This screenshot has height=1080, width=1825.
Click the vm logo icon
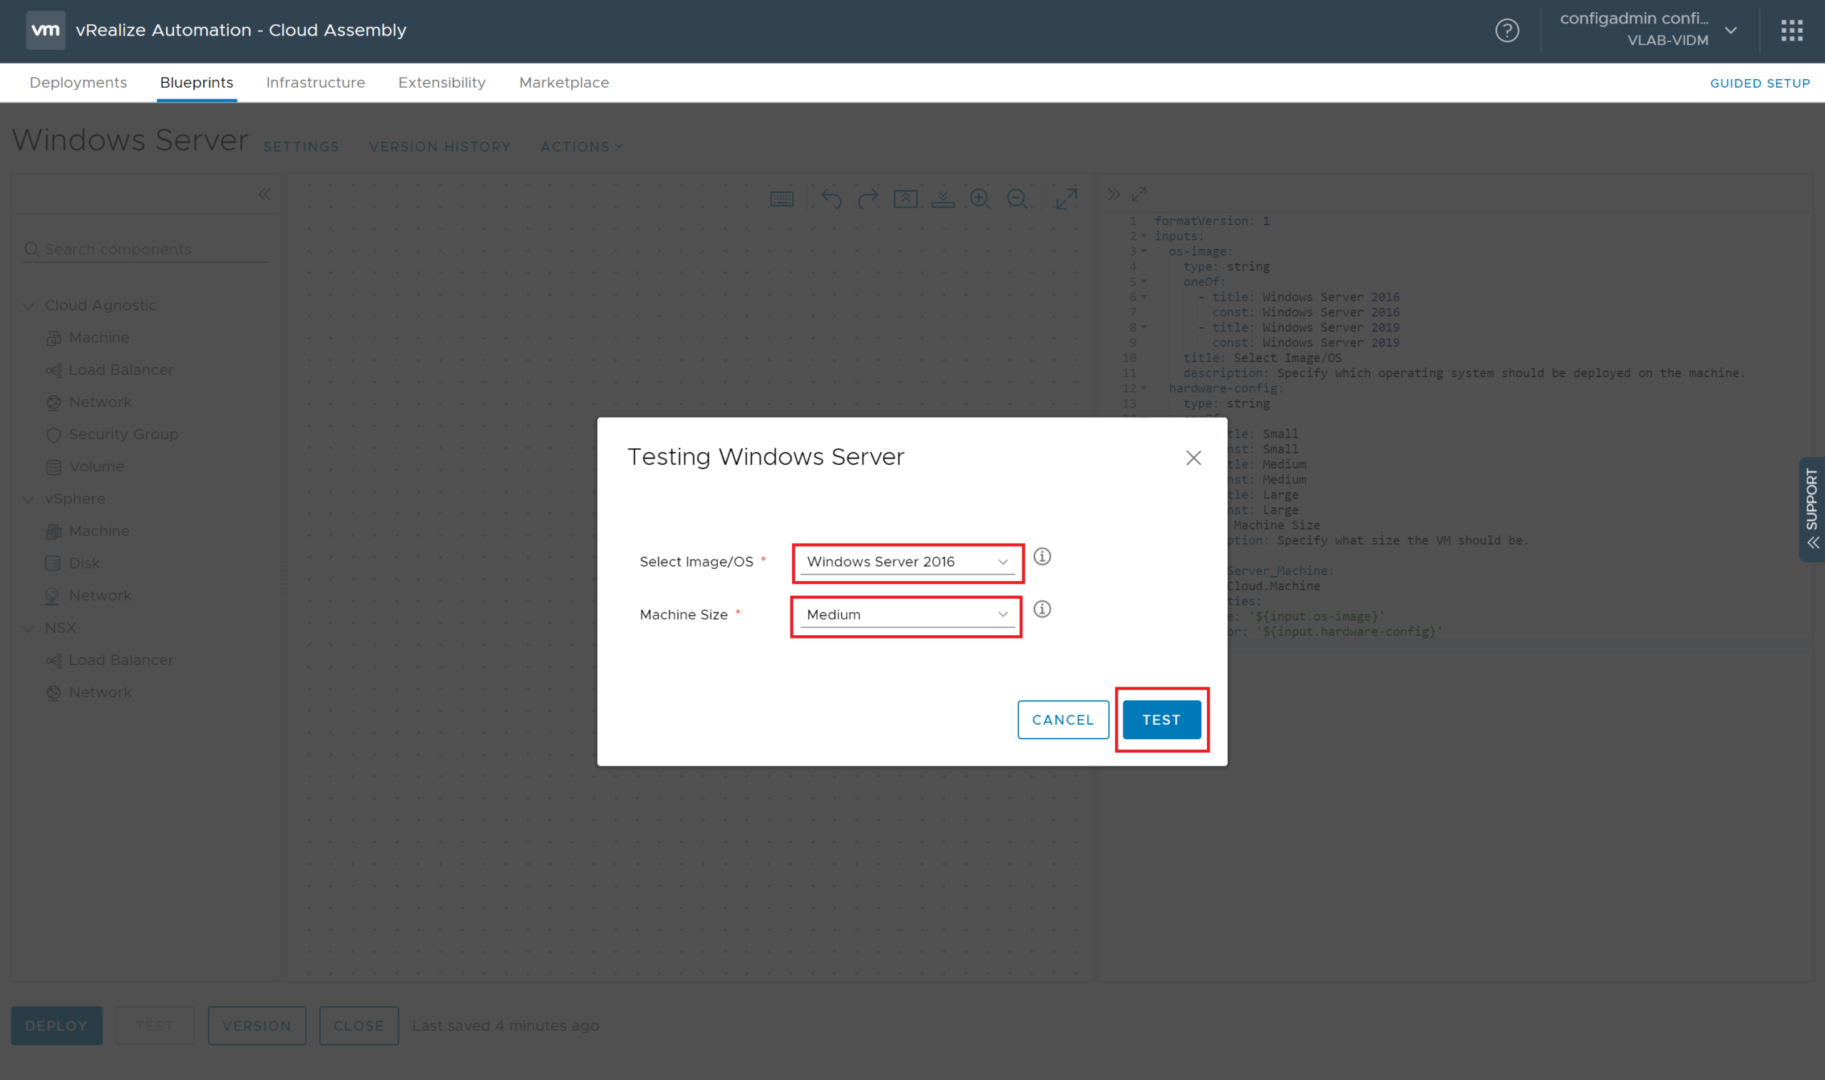45,30
